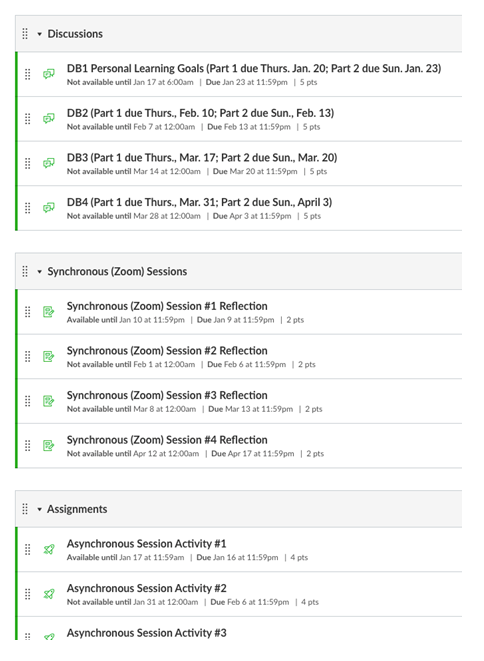Collapse the Synchronous (Zoom) Sessions group
The width and height of the screenshot is (484, 661).
click(x=40, y=272)
